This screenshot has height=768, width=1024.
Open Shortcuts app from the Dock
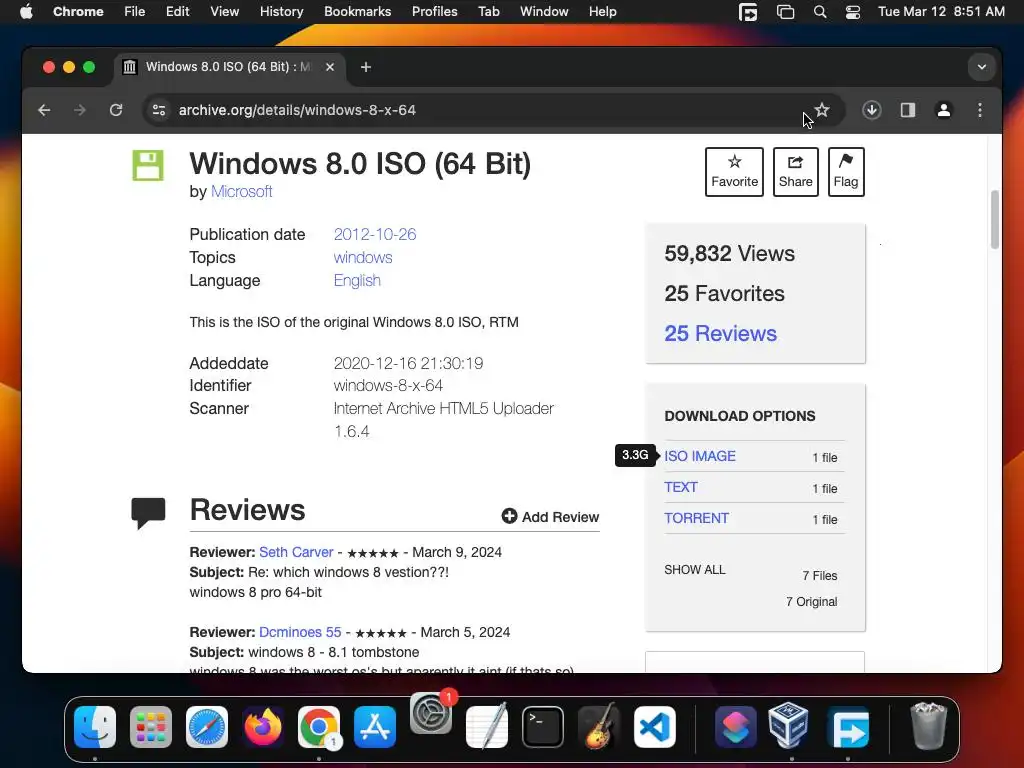point(735,727)
